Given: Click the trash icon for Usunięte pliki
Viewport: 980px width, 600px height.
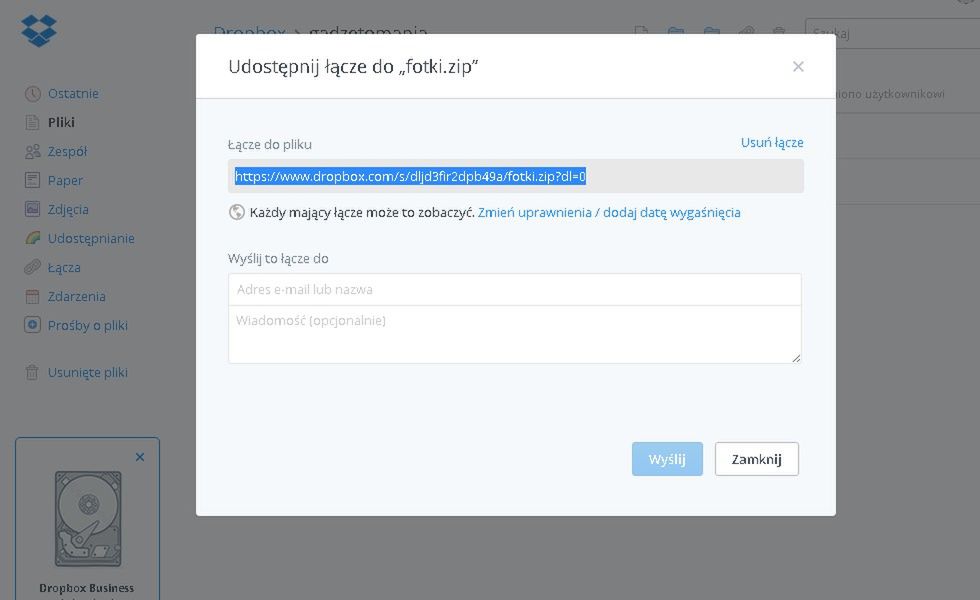Looking at the screenshot, I should (x=32, y=372).
